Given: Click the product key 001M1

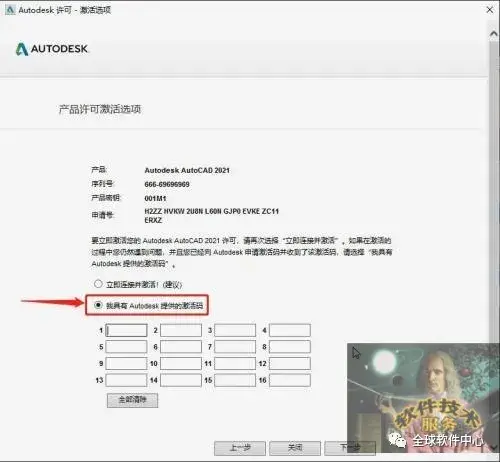Looking at the screenshot, I should (x=155, y=199).
